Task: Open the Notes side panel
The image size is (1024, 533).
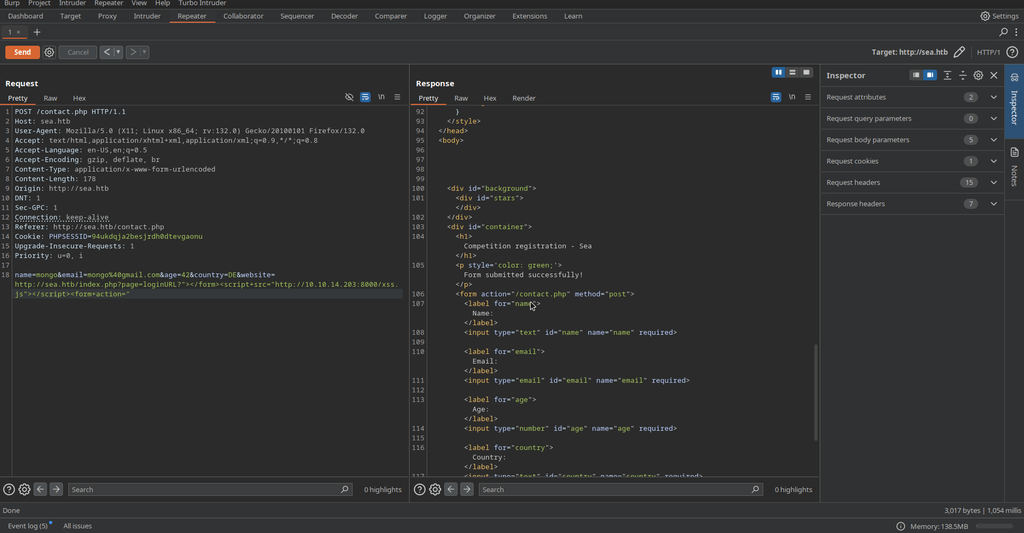Action: coord(1013,167)
